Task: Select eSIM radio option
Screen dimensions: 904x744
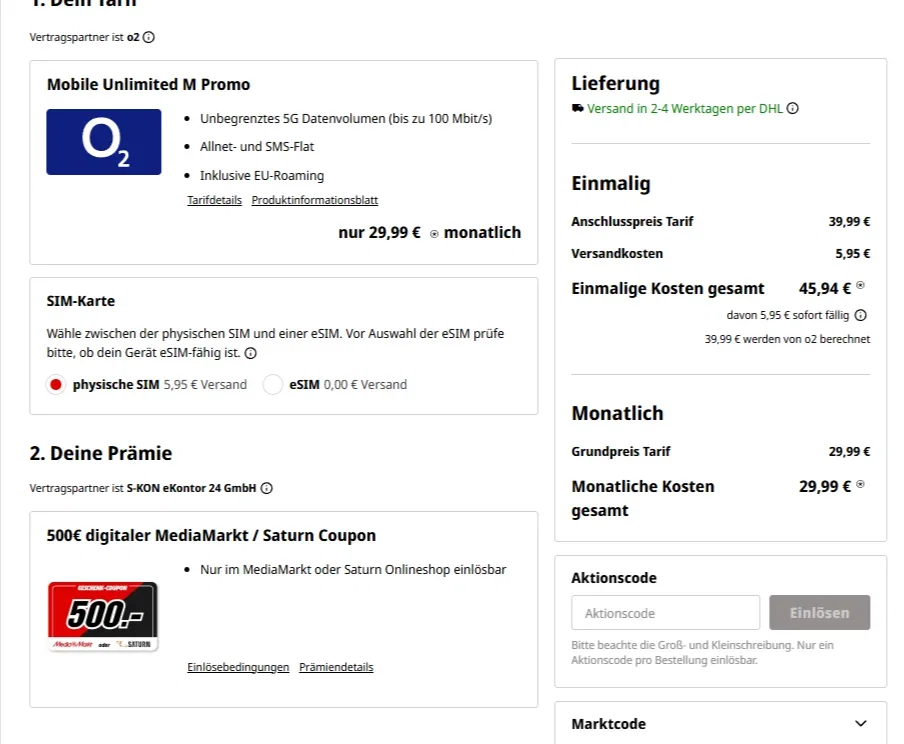Action: click(273, 385)
